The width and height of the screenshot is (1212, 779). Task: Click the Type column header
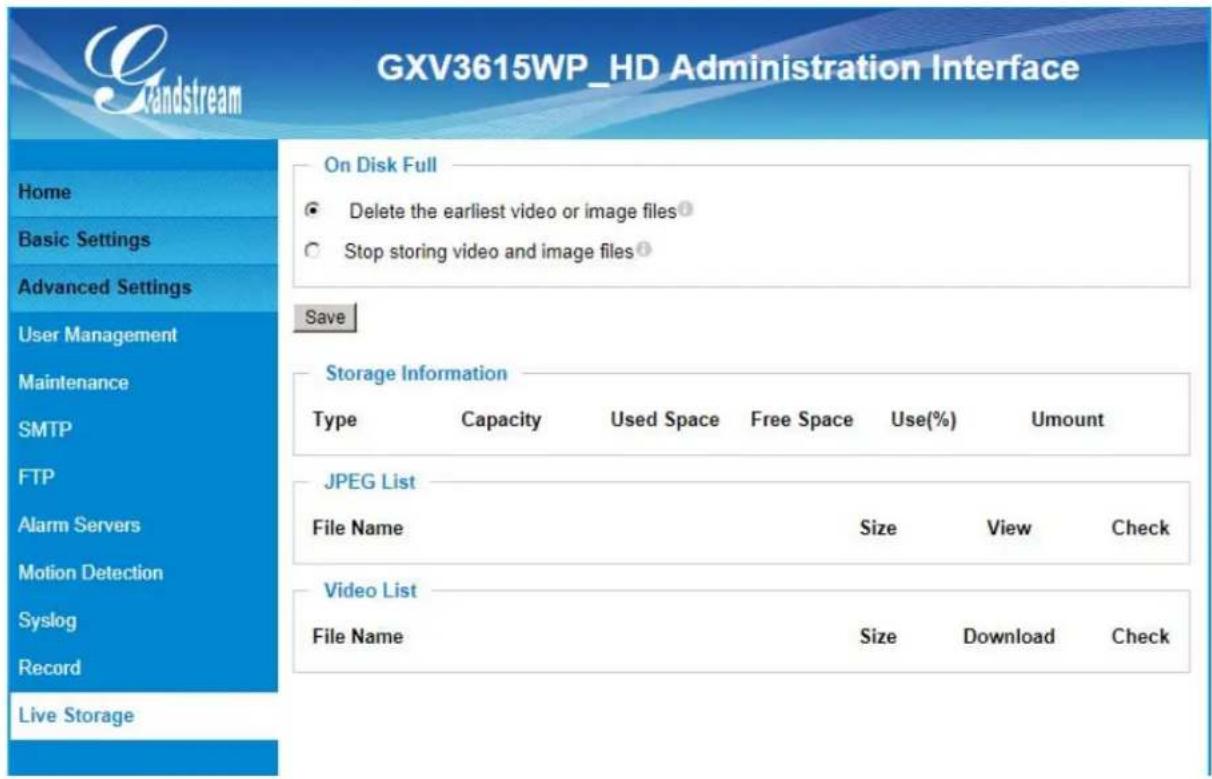point(335,420)
